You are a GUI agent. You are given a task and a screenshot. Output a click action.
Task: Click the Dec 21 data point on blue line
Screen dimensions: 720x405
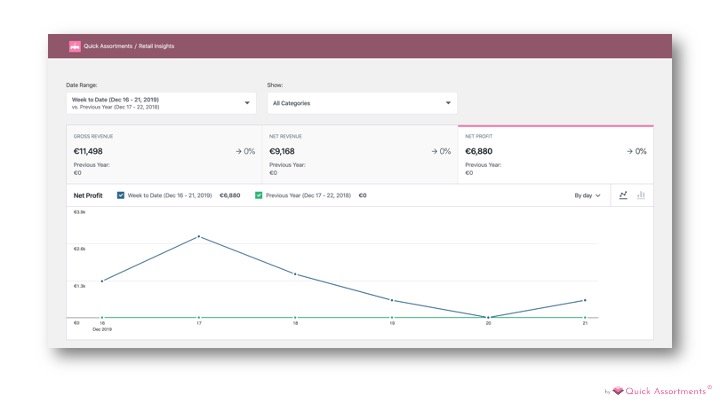coord(585,300)
